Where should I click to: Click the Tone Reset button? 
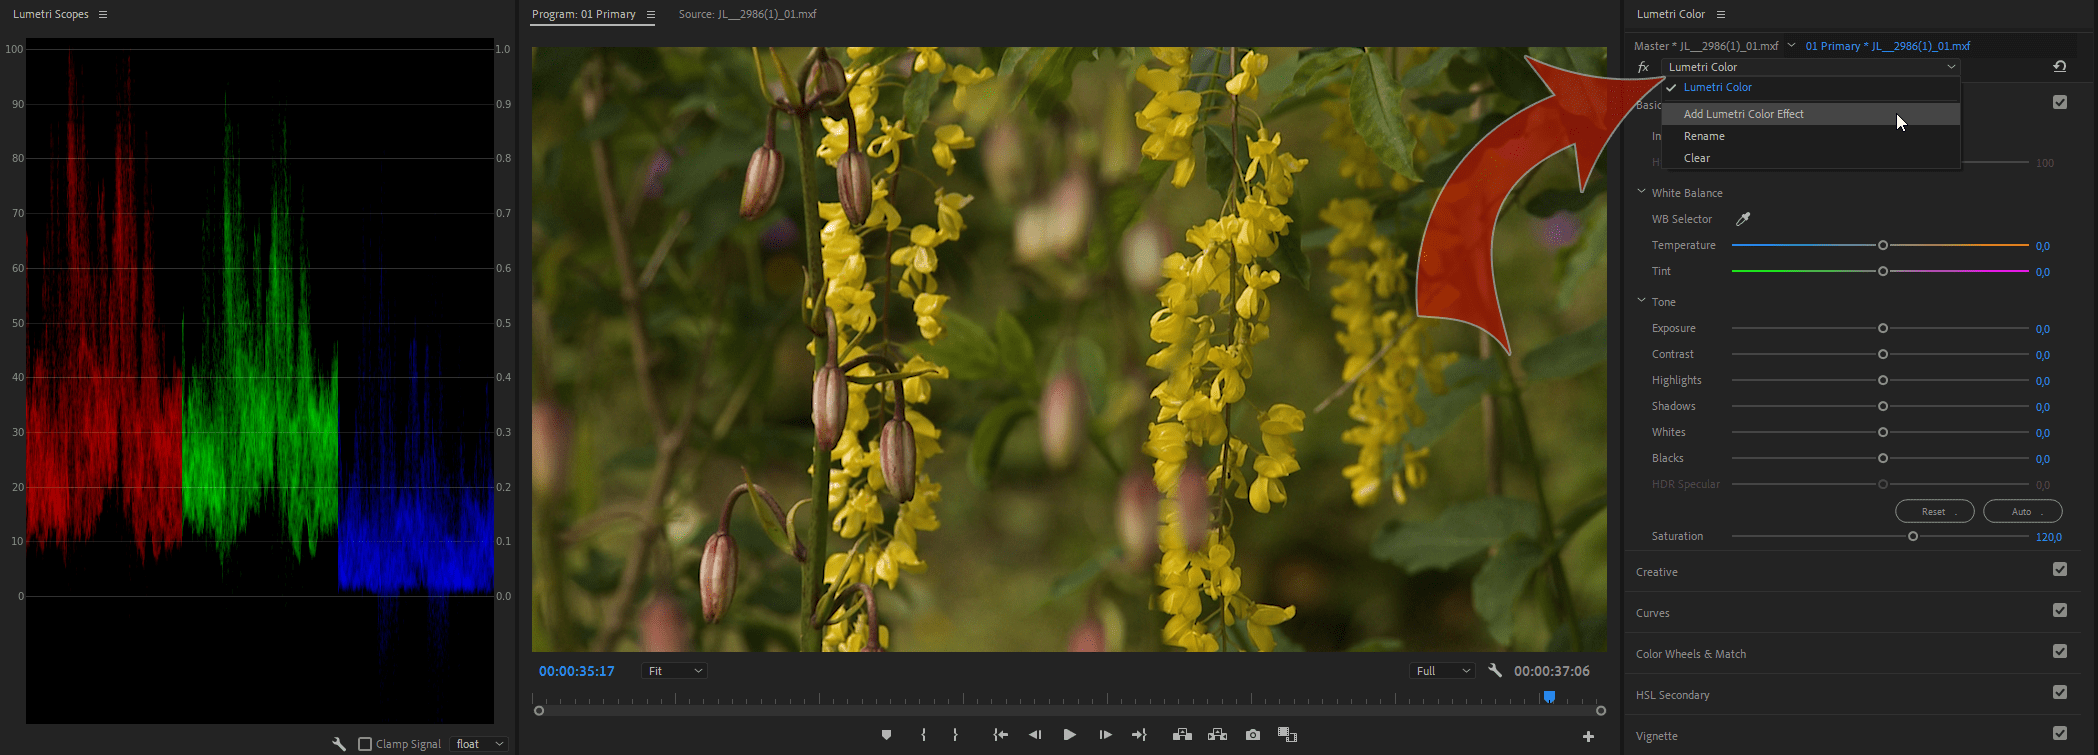click(1935, 511)
